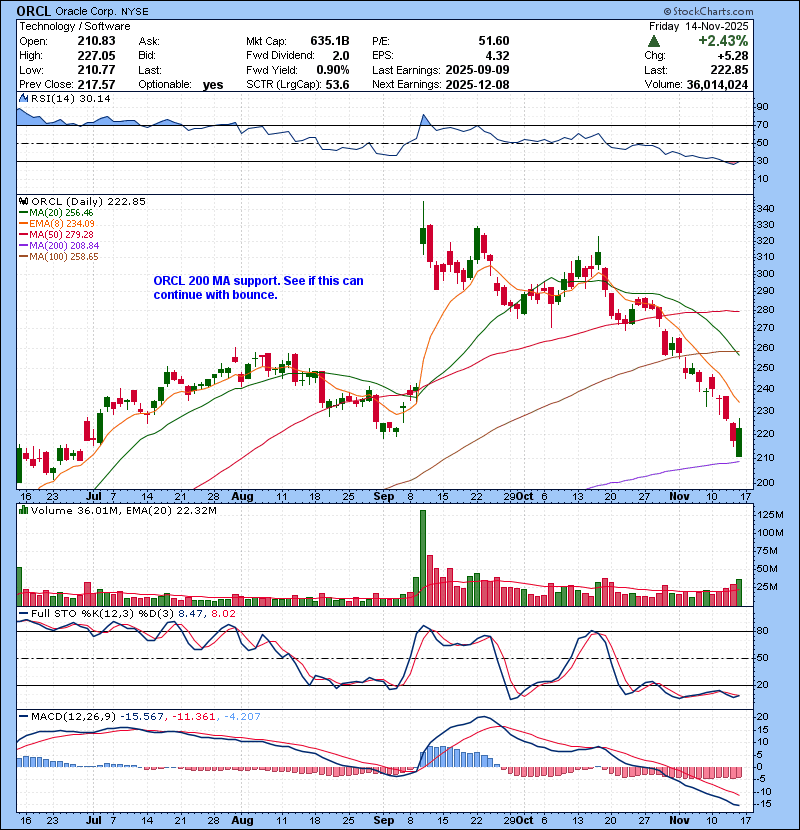Image resolution: width=800 pixels, height=830 pixels.
Task: Click the candlestick icon beside ORCL (Daily)
Action: (23, 201)
